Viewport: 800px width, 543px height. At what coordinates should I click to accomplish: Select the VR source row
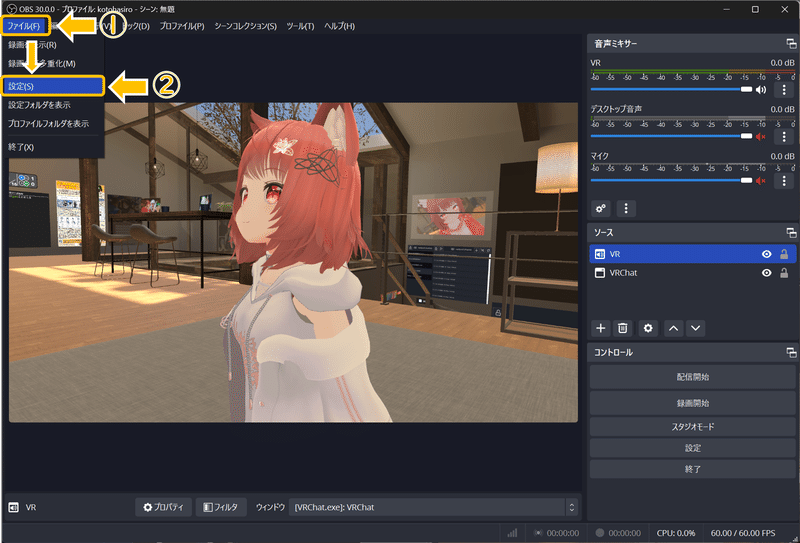(692, 254)
